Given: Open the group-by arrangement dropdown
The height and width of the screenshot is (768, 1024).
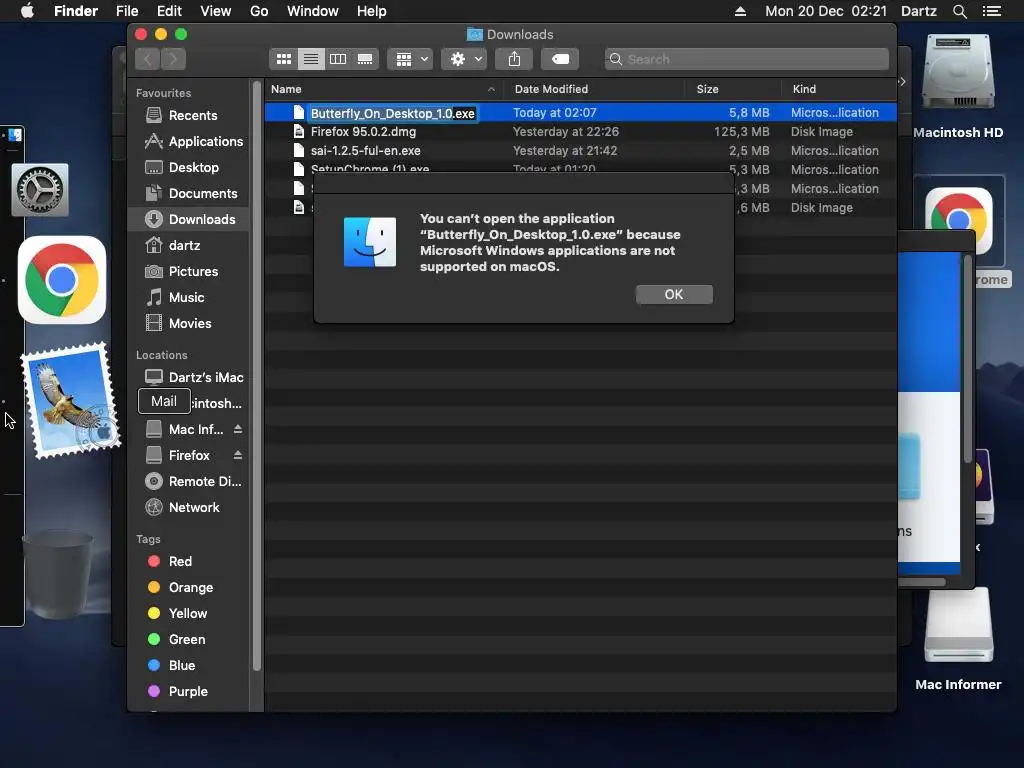Looking at the screenshot, I should pos(410,59).
